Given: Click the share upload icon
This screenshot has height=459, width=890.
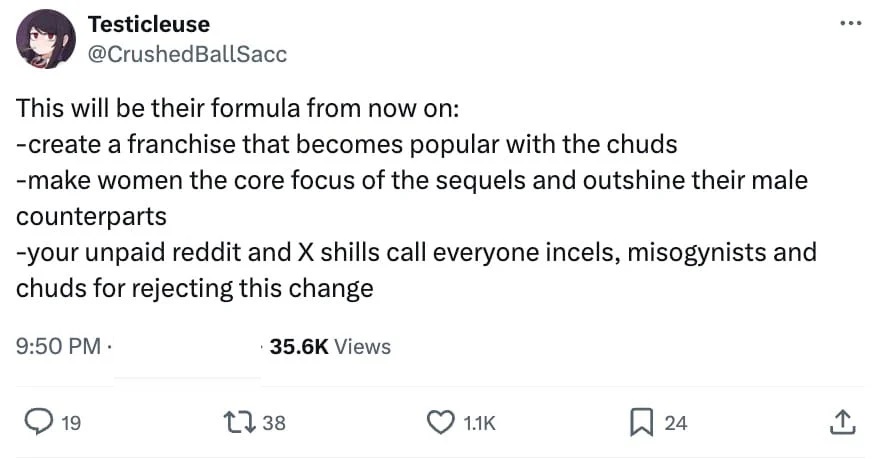Looking at the screenshot, I should 842,423.
